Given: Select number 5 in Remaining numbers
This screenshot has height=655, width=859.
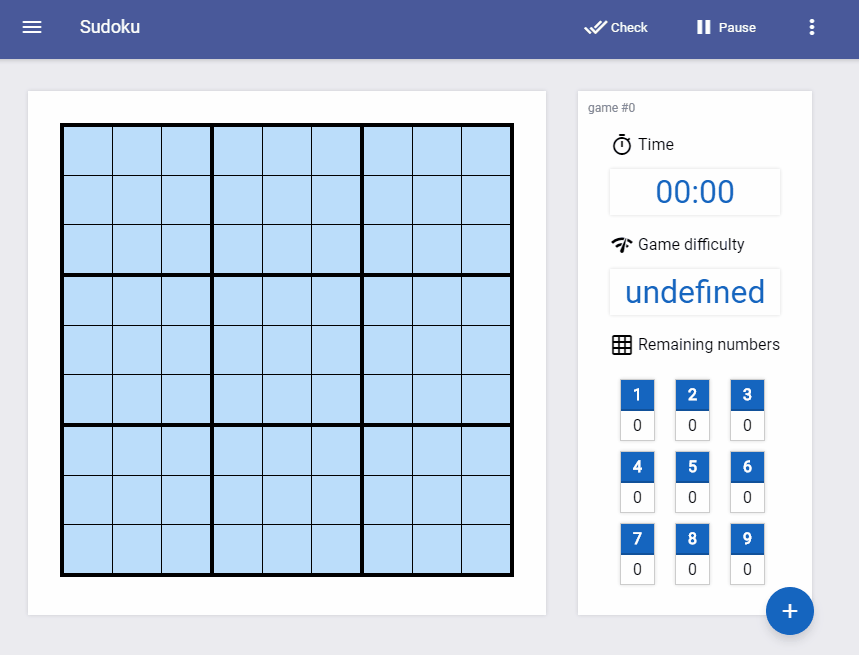Looking at the screenshot, I should (x=692, y=467).
